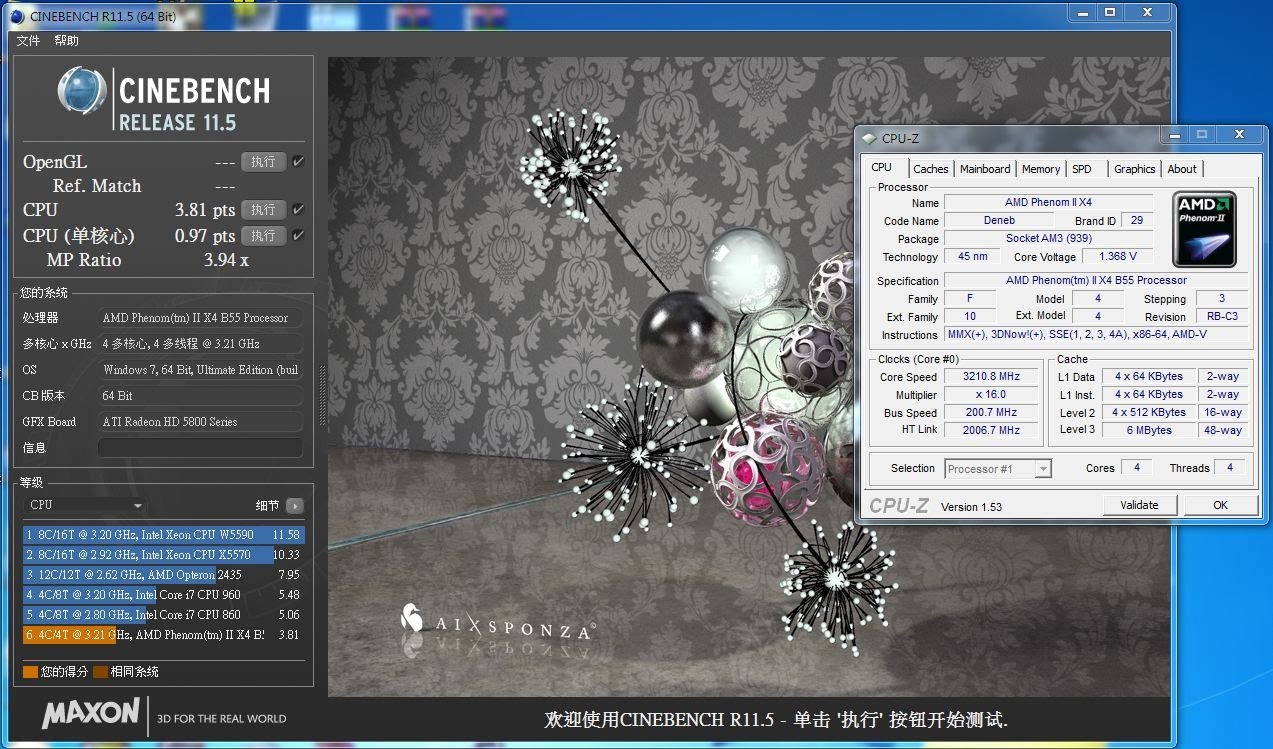Open the Mainboard tab in CPU-Z
Screen dimensions: 1273x749
tap(985, 169)
